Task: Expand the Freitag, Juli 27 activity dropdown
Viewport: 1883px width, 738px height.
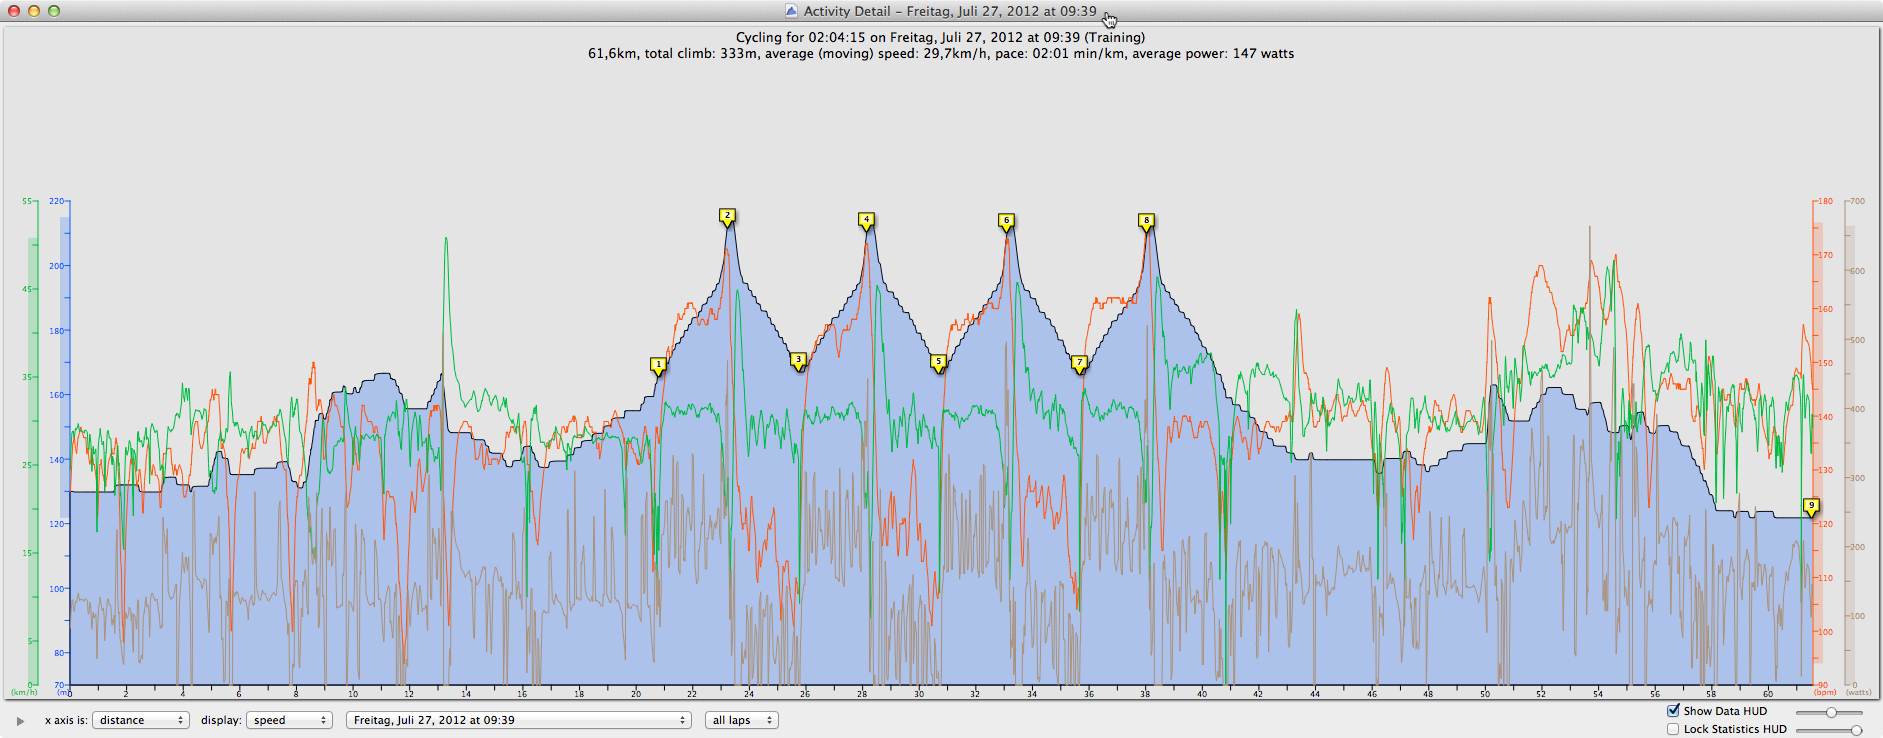Action: (x=518, y=720)
